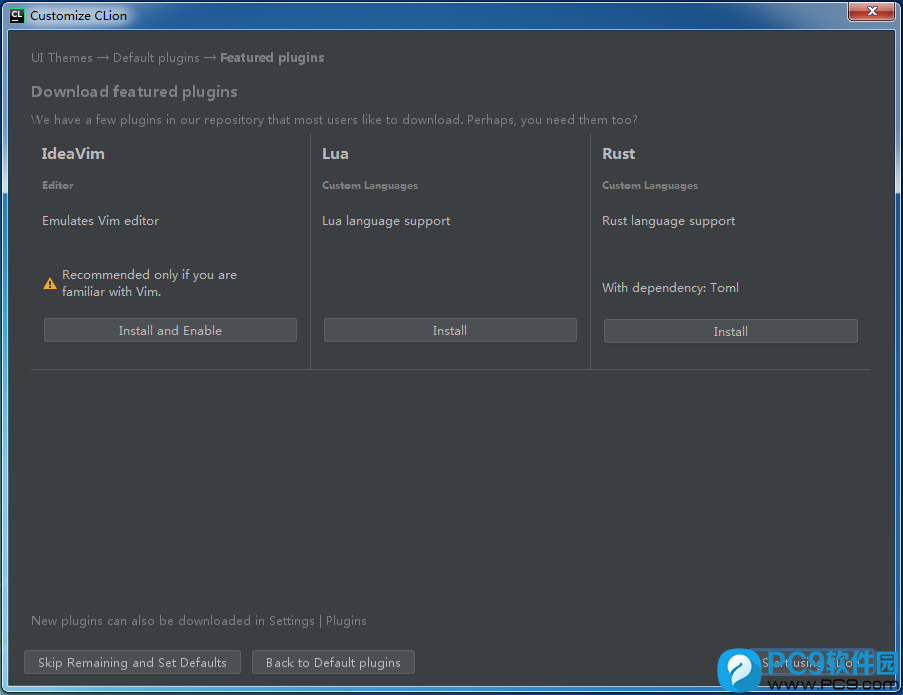The width and height of the screenshot is (903, 695).
Task: Click the 'New plugins can also be downloaded' note
Action: coord(199,621)
